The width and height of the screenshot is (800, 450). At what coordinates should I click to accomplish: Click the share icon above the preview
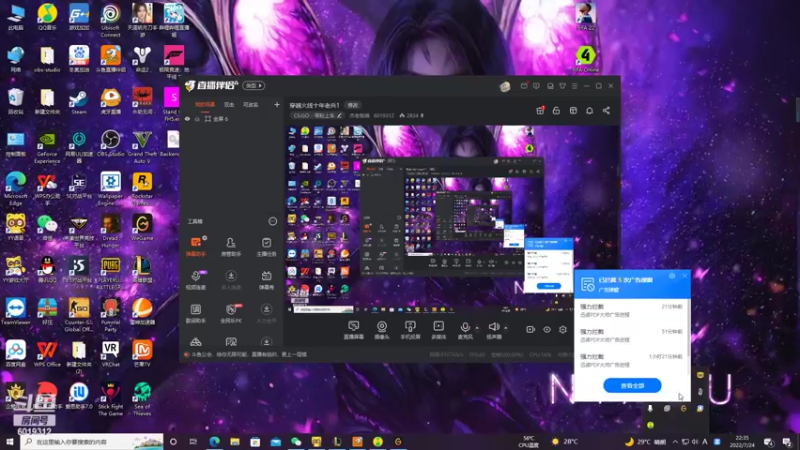(606, 110)
